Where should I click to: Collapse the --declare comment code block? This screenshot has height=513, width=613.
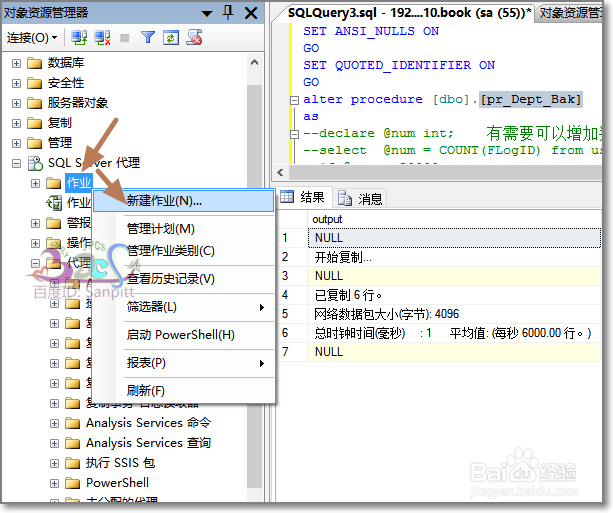point(294,135)
